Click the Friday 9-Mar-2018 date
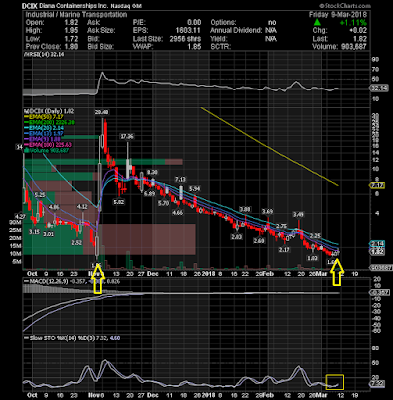The height and width of the screenshot is (400, 393). pos(338,15)
